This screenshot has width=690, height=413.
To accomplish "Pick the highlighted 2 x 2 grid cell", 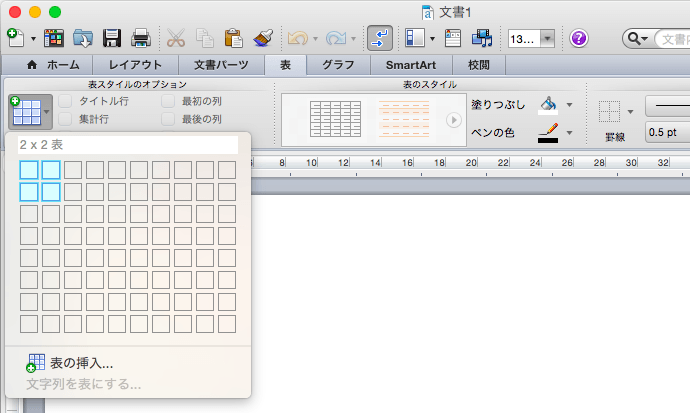I will 51,192.
